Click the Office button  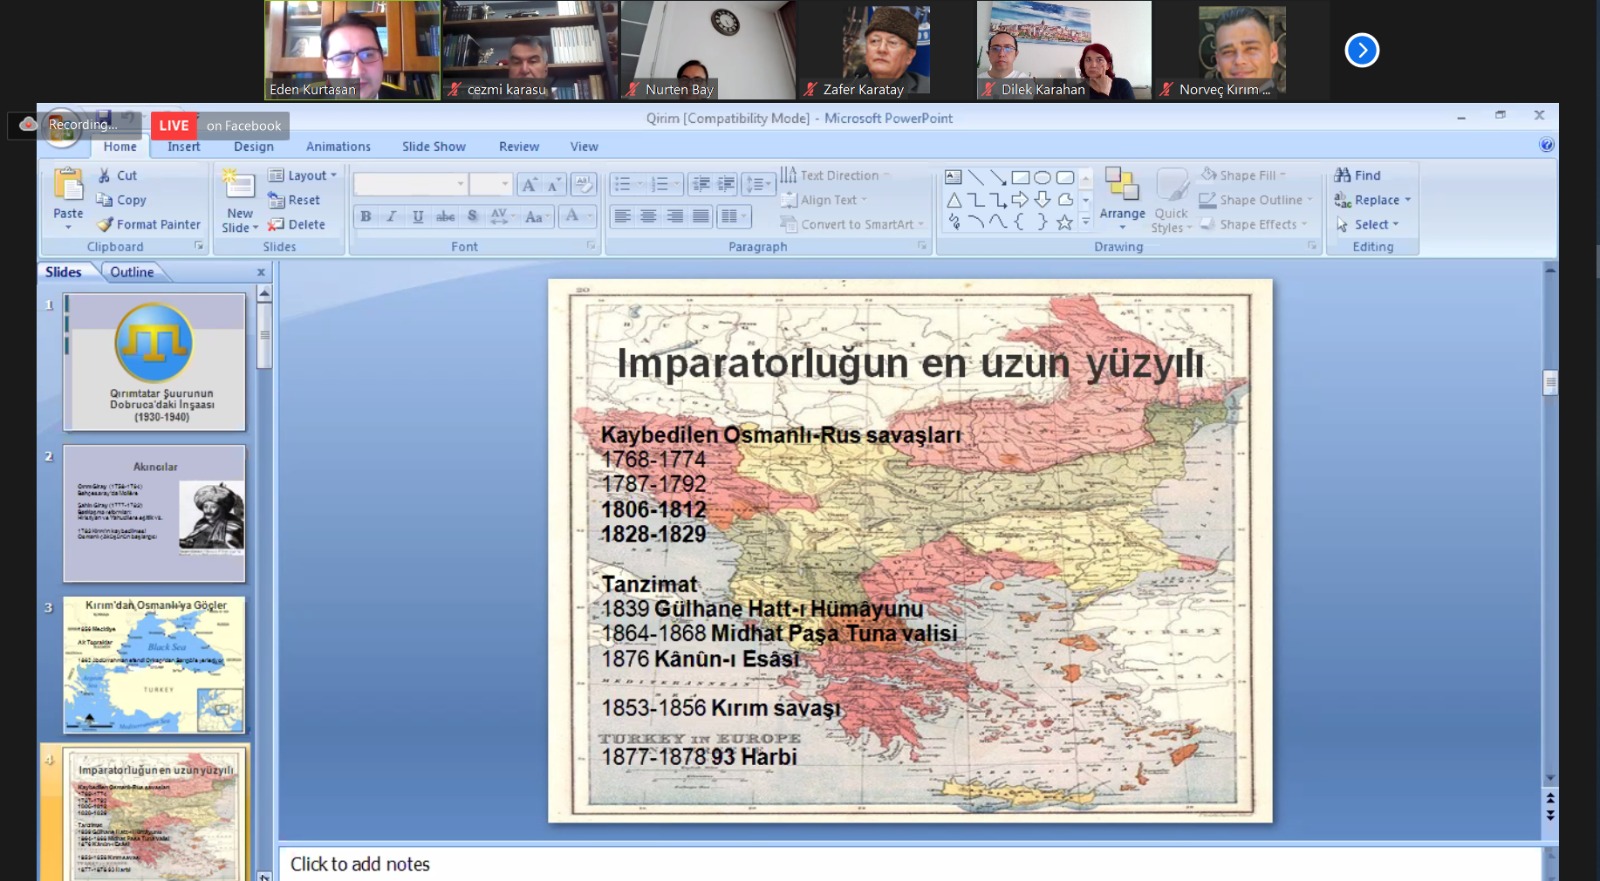pyautogui.click(x=62, y=128)
